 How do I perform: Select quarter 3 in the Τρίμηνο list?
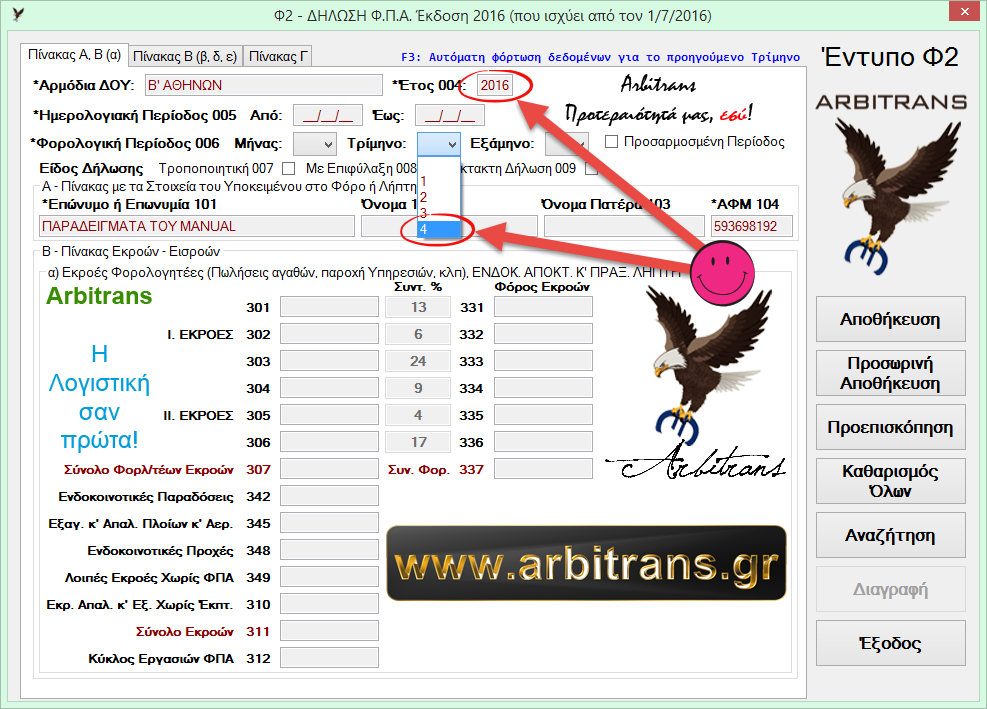[x=439, y=213]
